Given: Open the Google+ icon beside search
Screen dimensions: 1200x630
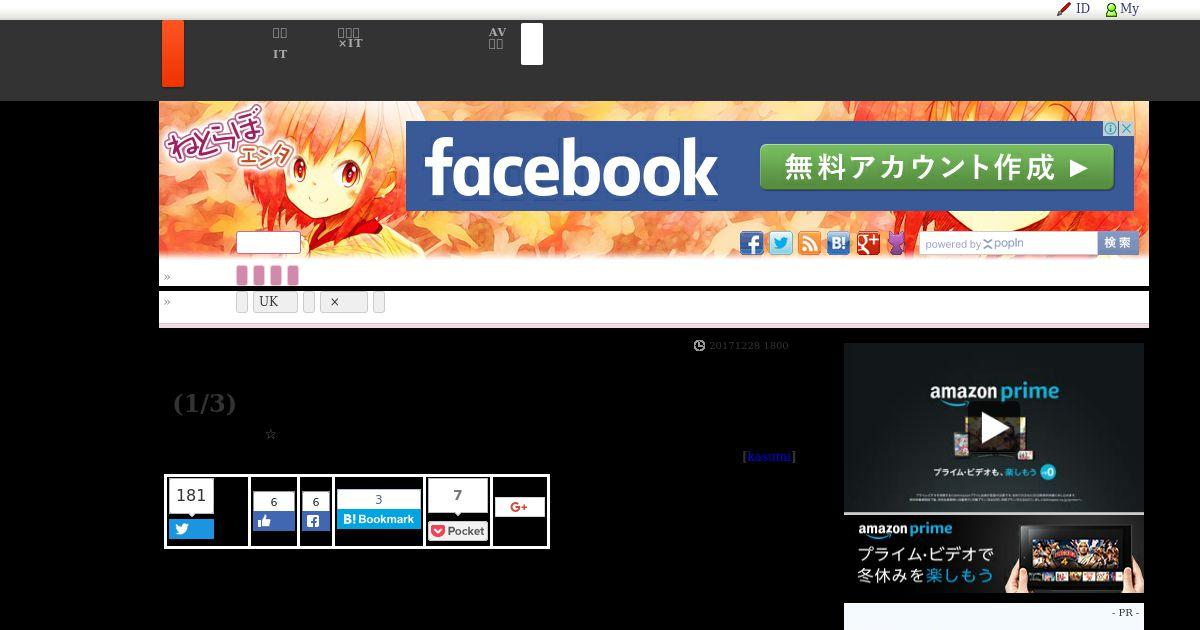Looking at the screenshot, I should (868, 243).
